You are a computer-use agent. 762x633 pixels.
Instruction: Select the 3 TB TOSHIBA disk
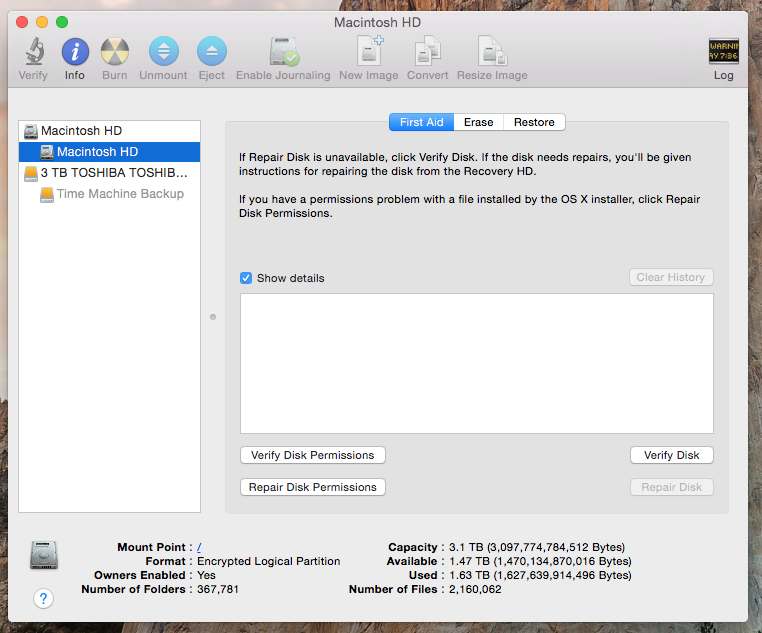[109, 173]
